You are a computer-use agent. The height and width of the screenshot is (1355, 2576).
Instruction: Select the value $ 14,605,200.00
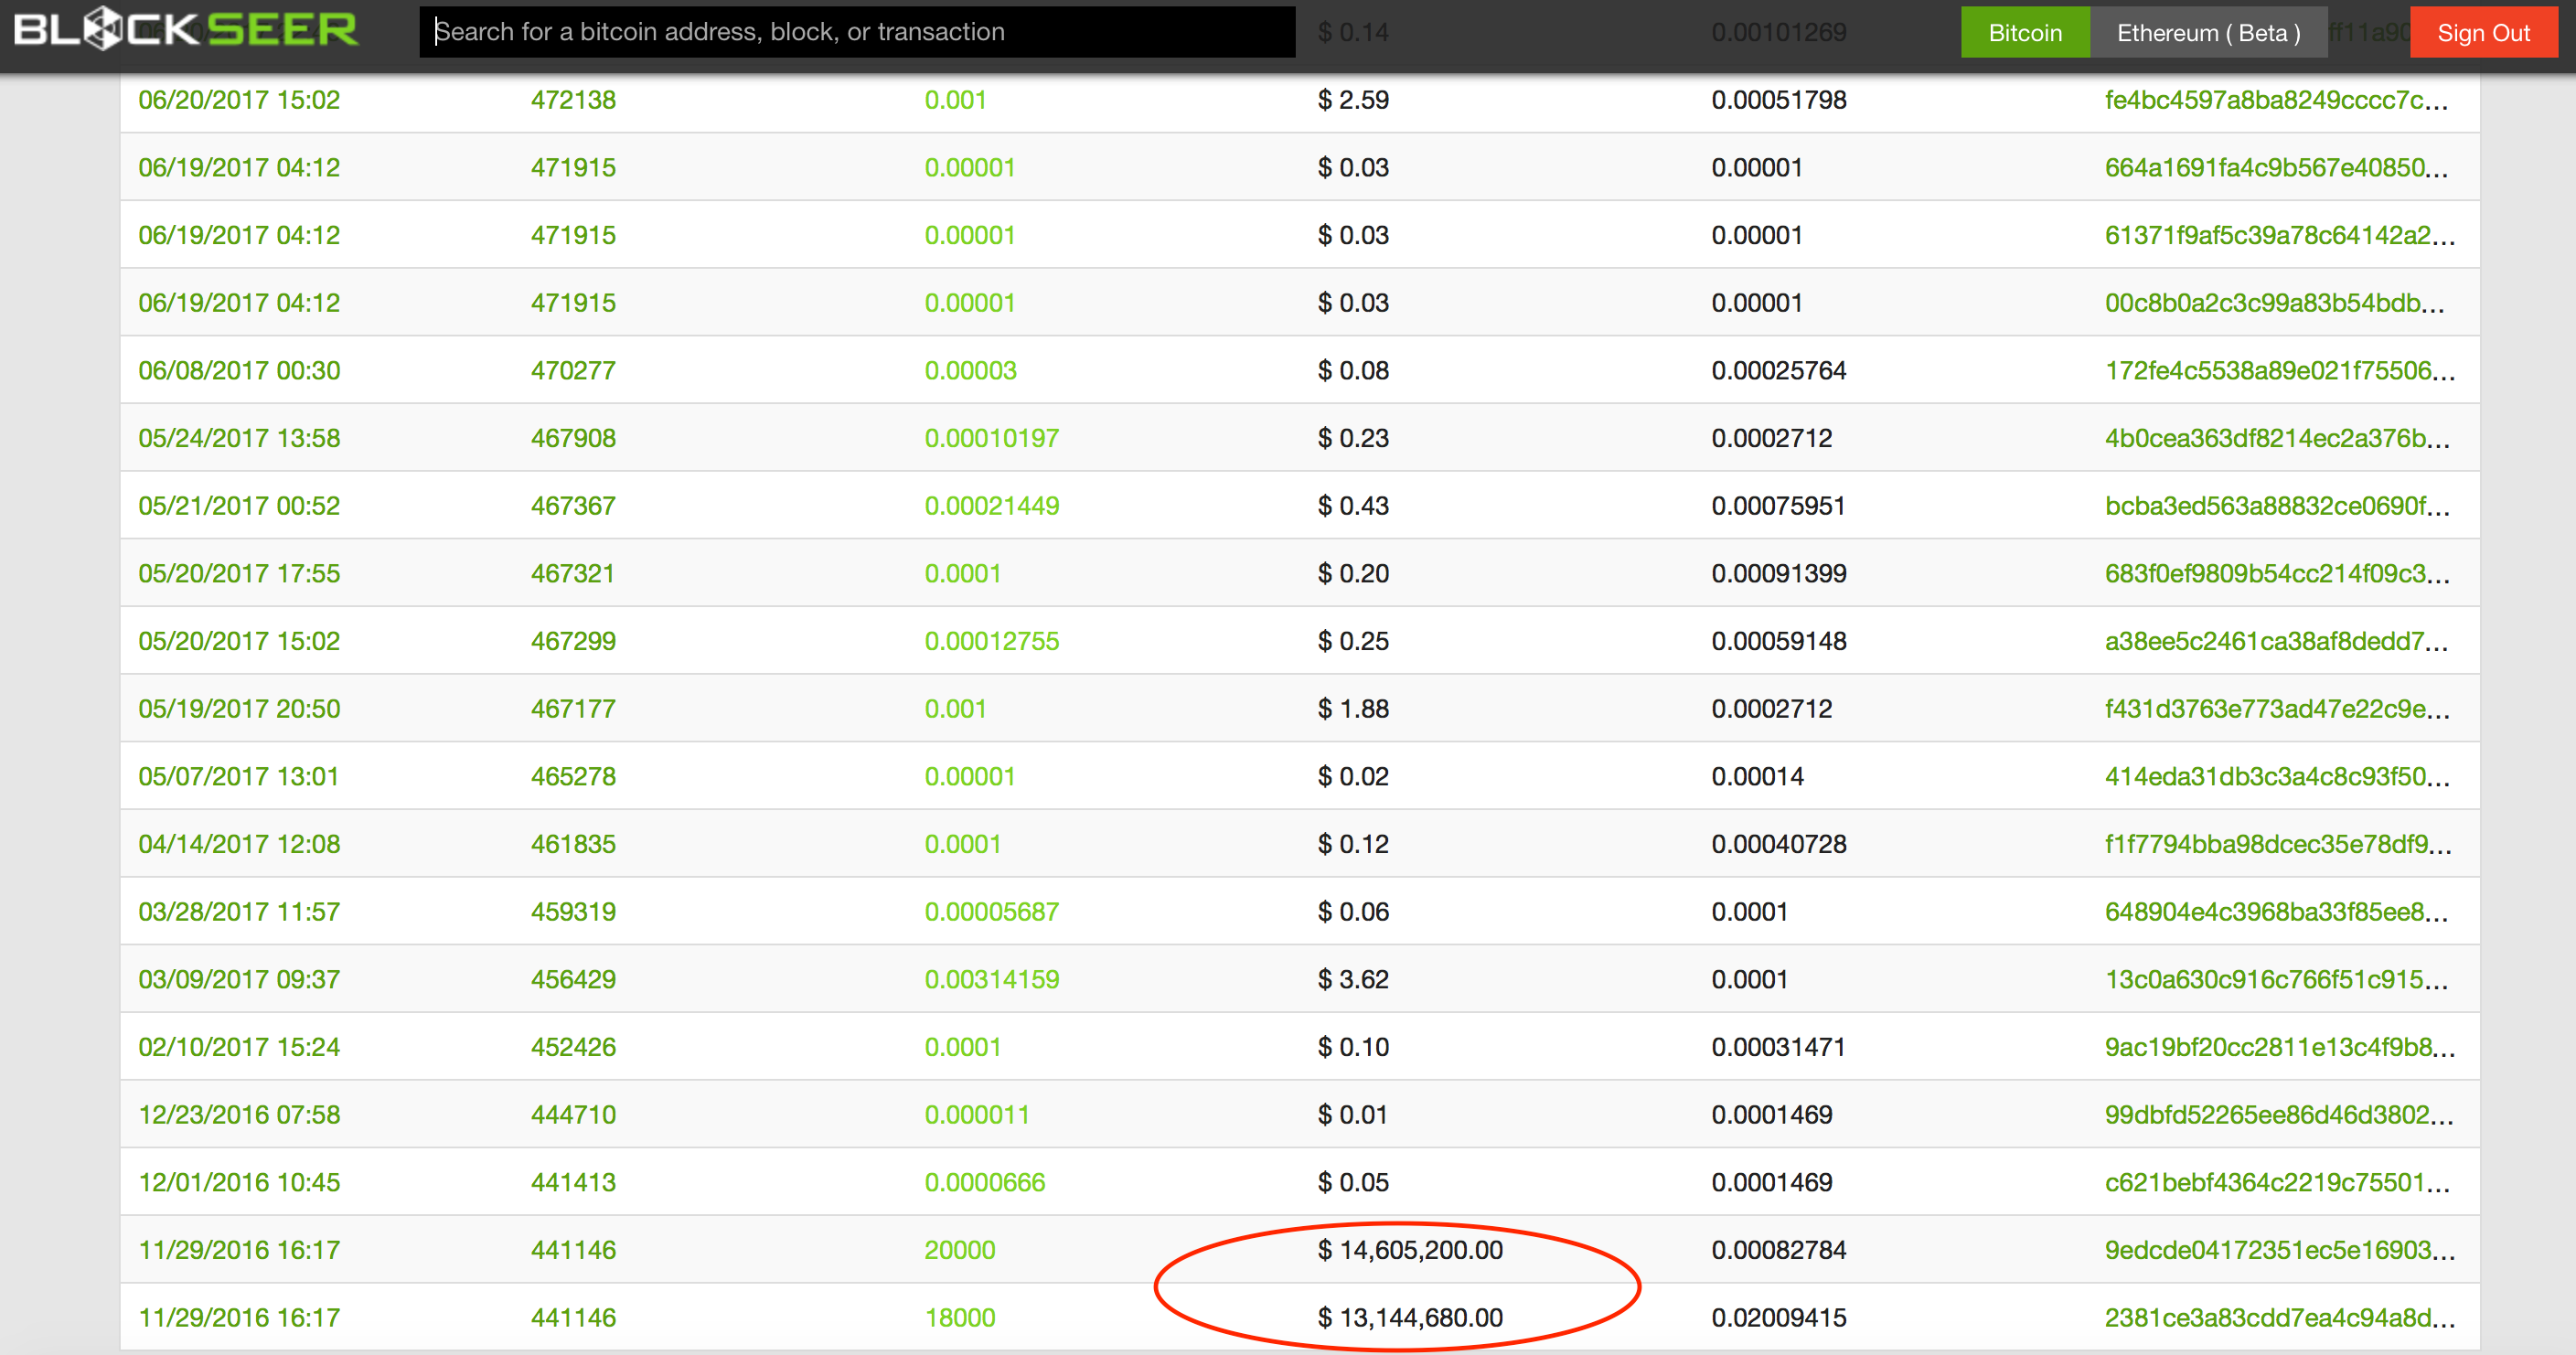click(x=1410, y=1250)
